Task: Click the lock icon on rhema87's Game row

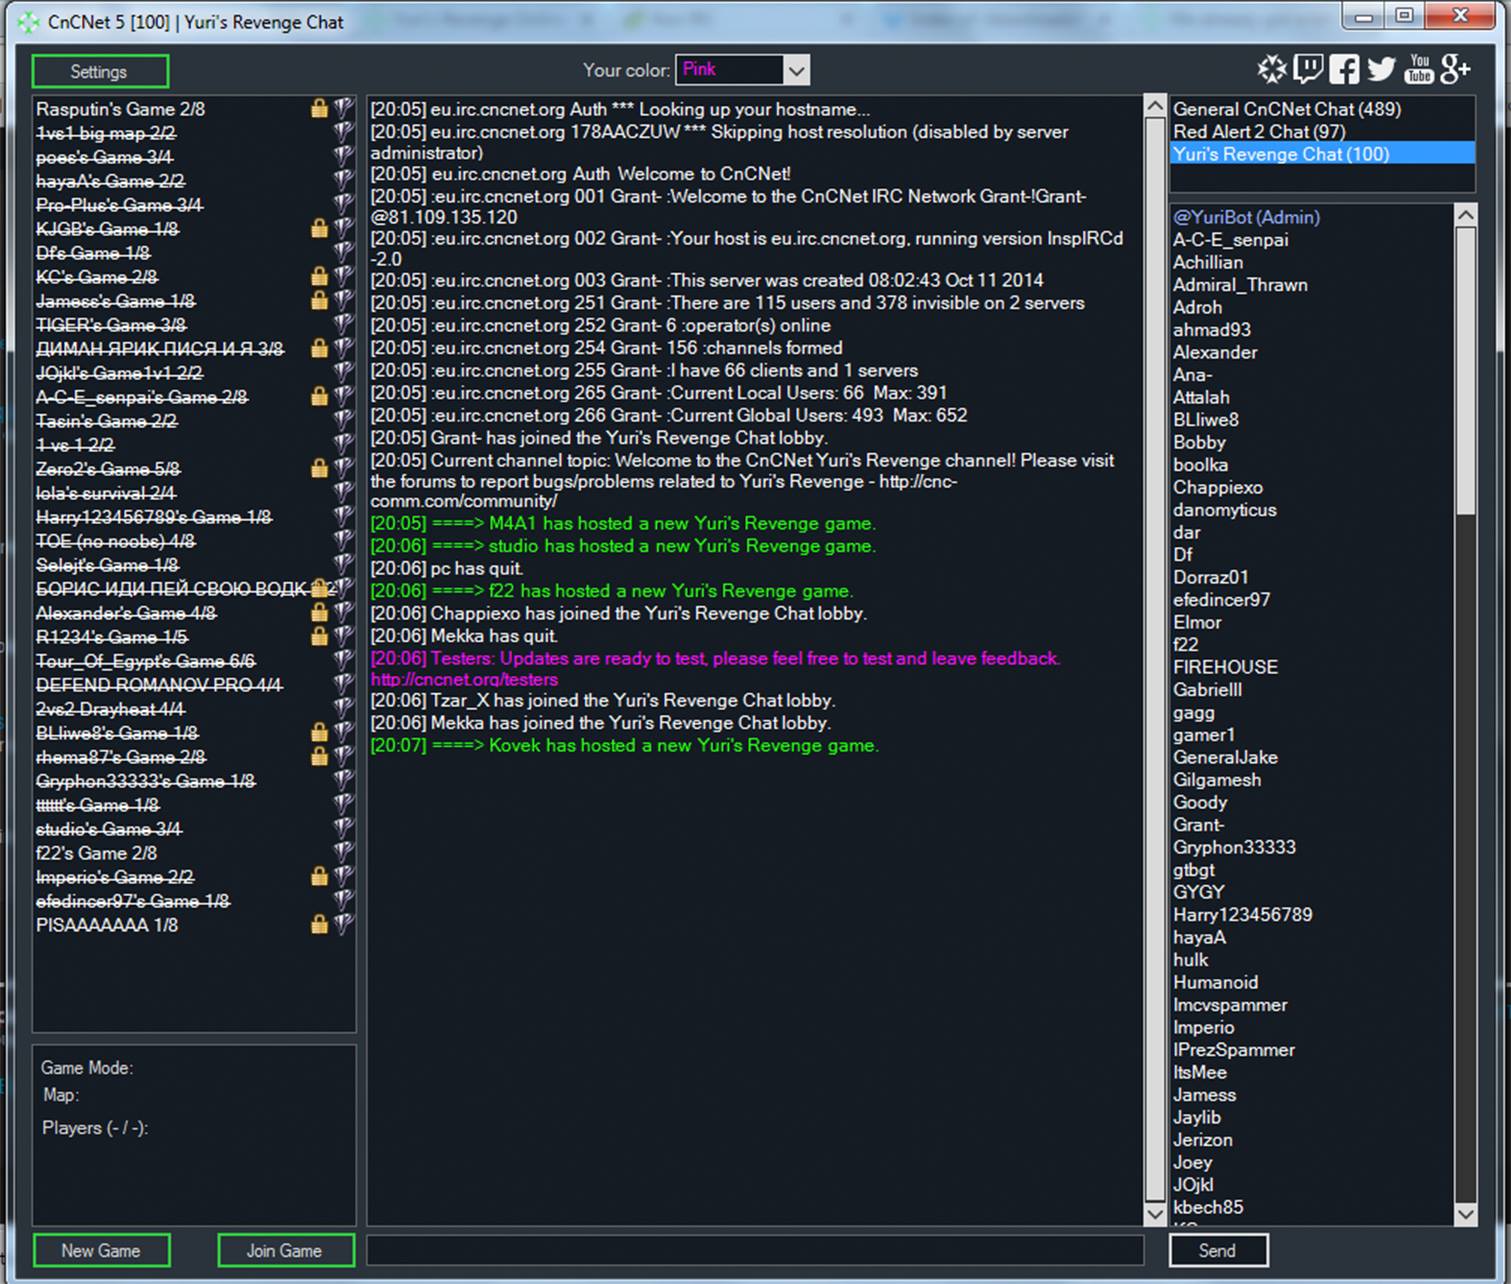Action: point(319,756)
